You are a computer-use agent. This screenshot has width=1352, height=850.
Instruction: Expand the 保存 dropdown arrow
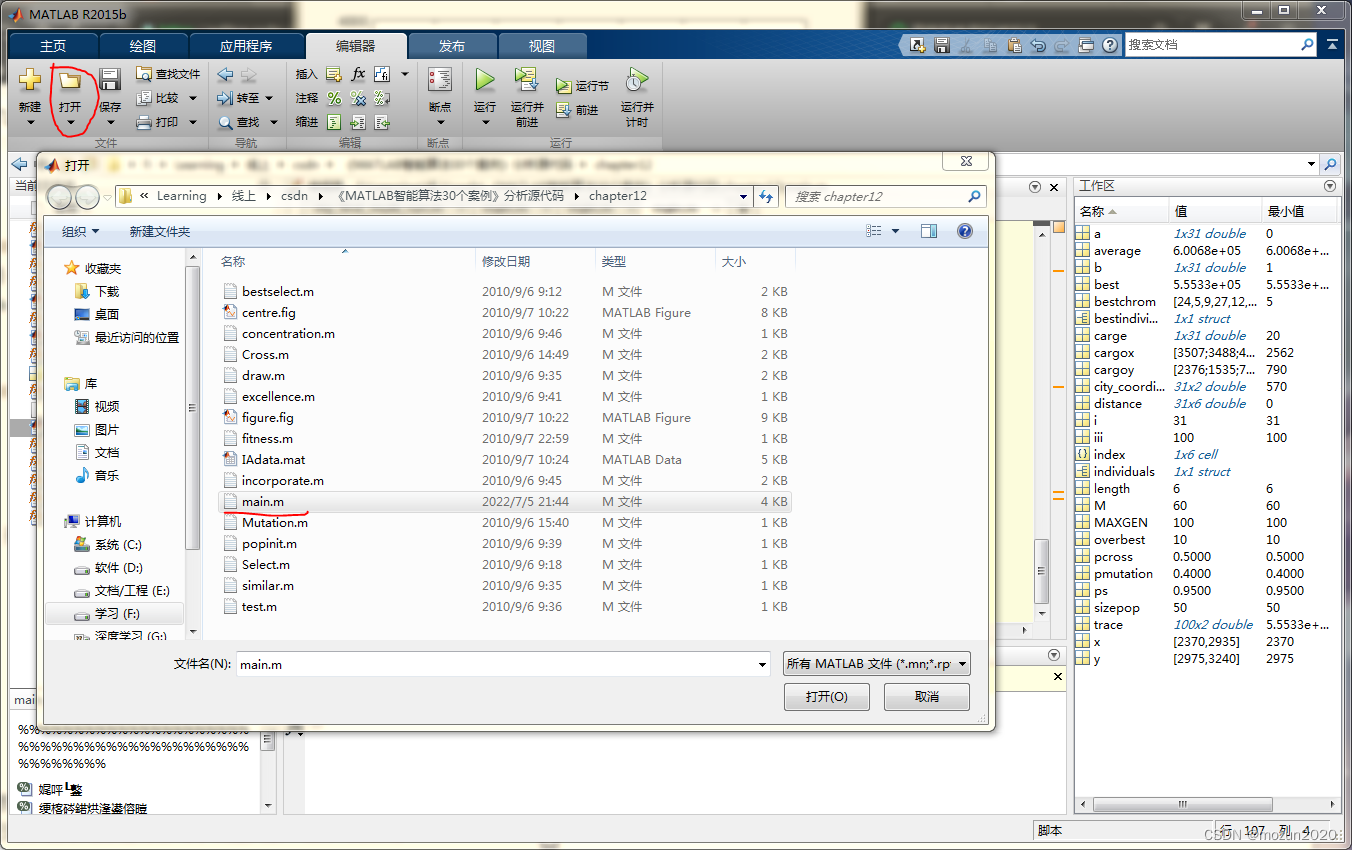tap(110, 123)
